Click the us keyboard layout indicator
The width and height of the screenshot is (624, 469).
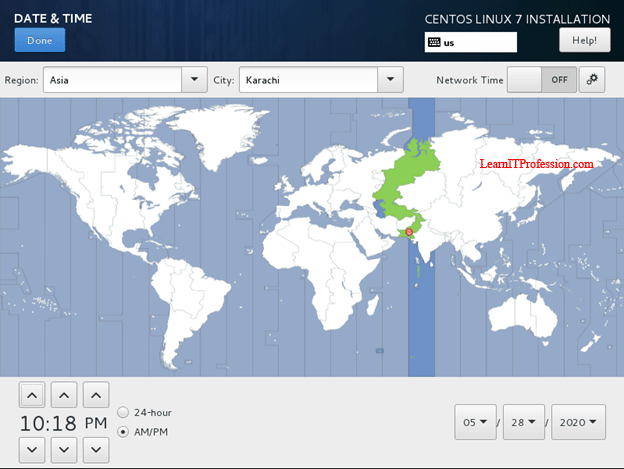coord(470,43)
